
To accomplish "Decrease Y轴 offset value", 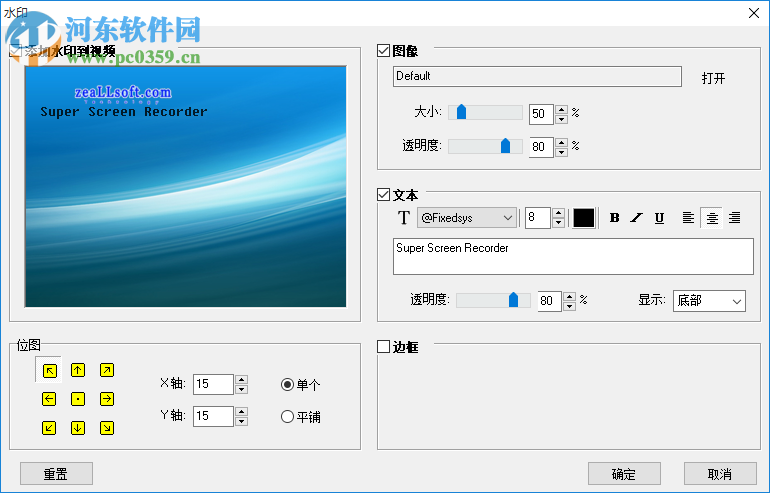I will point(241,421).
